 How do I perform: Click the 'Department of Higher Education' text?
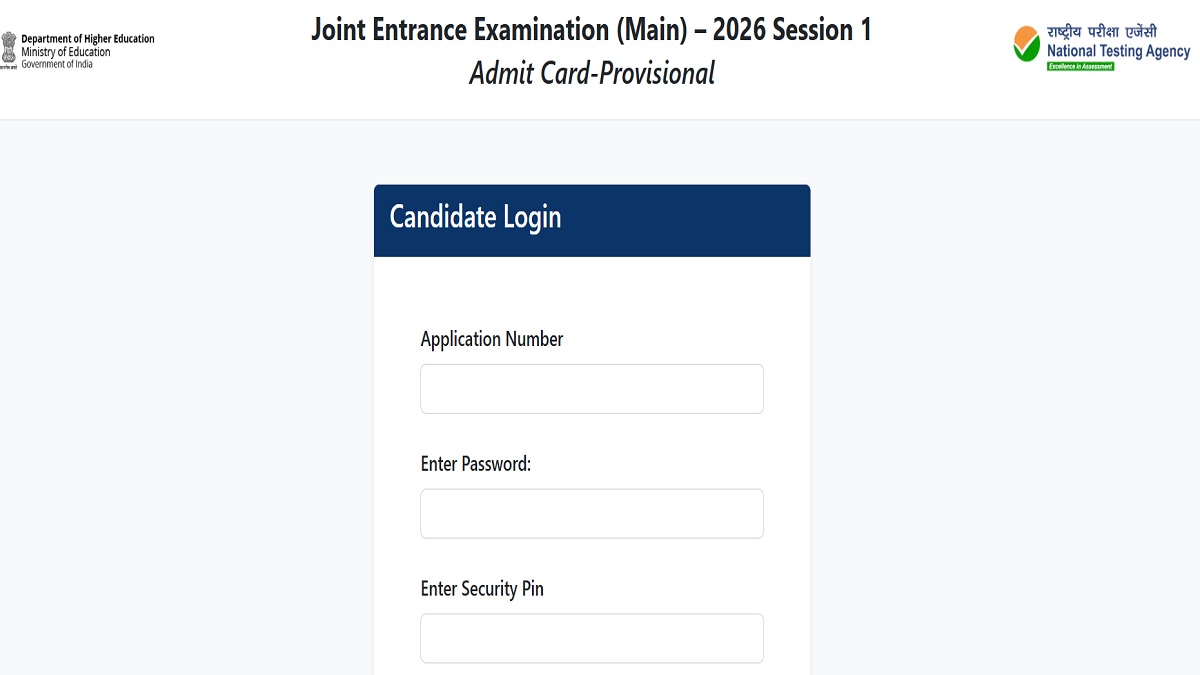pyautogui.click(x=88, y=39)
